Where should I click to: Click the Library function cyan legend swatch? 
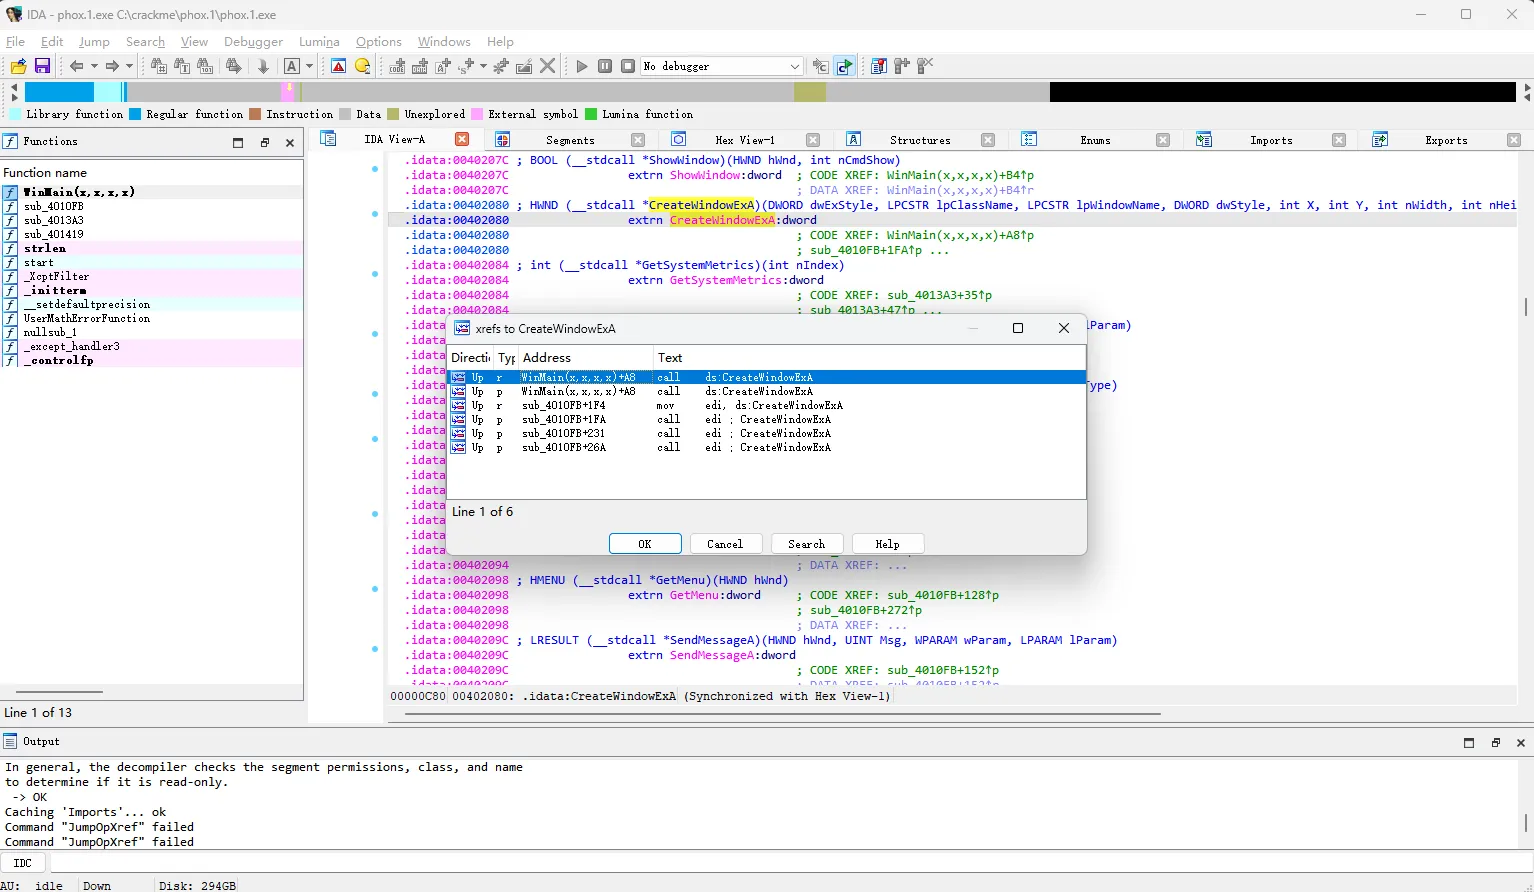tap(15, 114)
